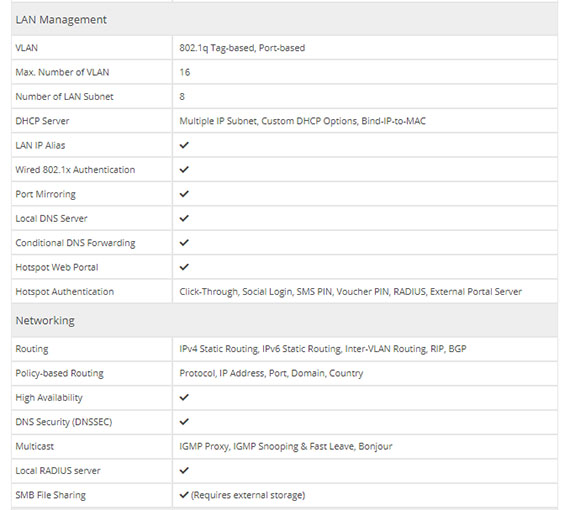Click the Multicast IGMP Proxy text
The width and height of the screenshot is (570, 510).
tap(204, 446)
